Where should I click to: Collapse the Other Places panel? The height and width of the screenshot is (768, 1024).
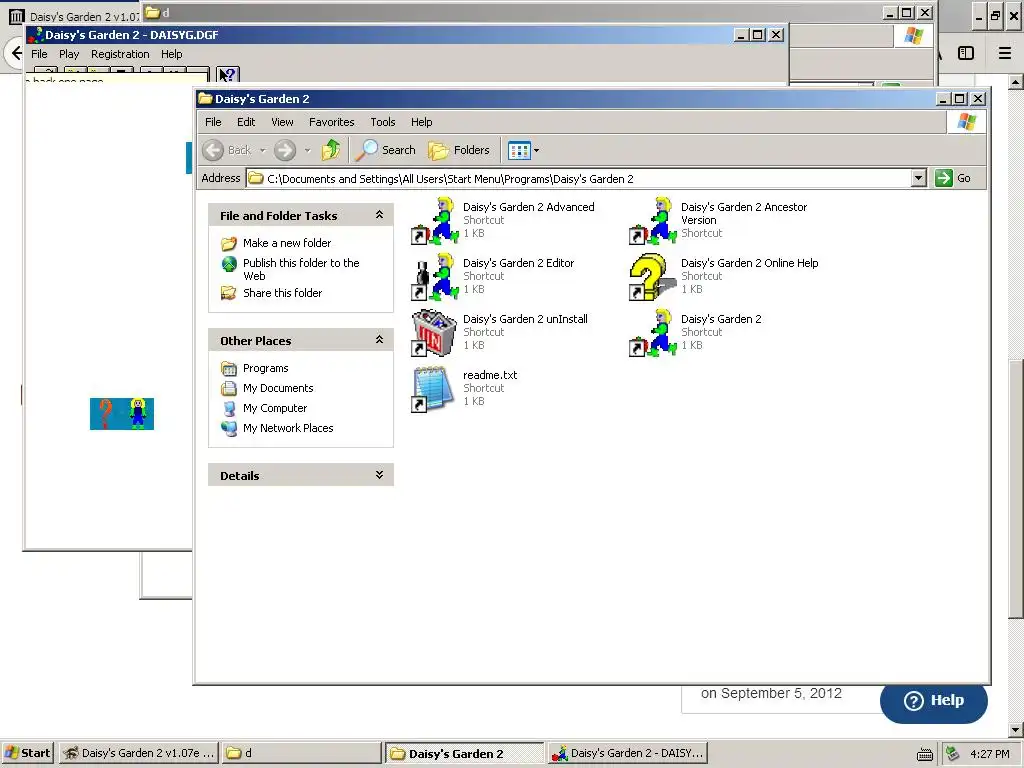pos(379,340)
